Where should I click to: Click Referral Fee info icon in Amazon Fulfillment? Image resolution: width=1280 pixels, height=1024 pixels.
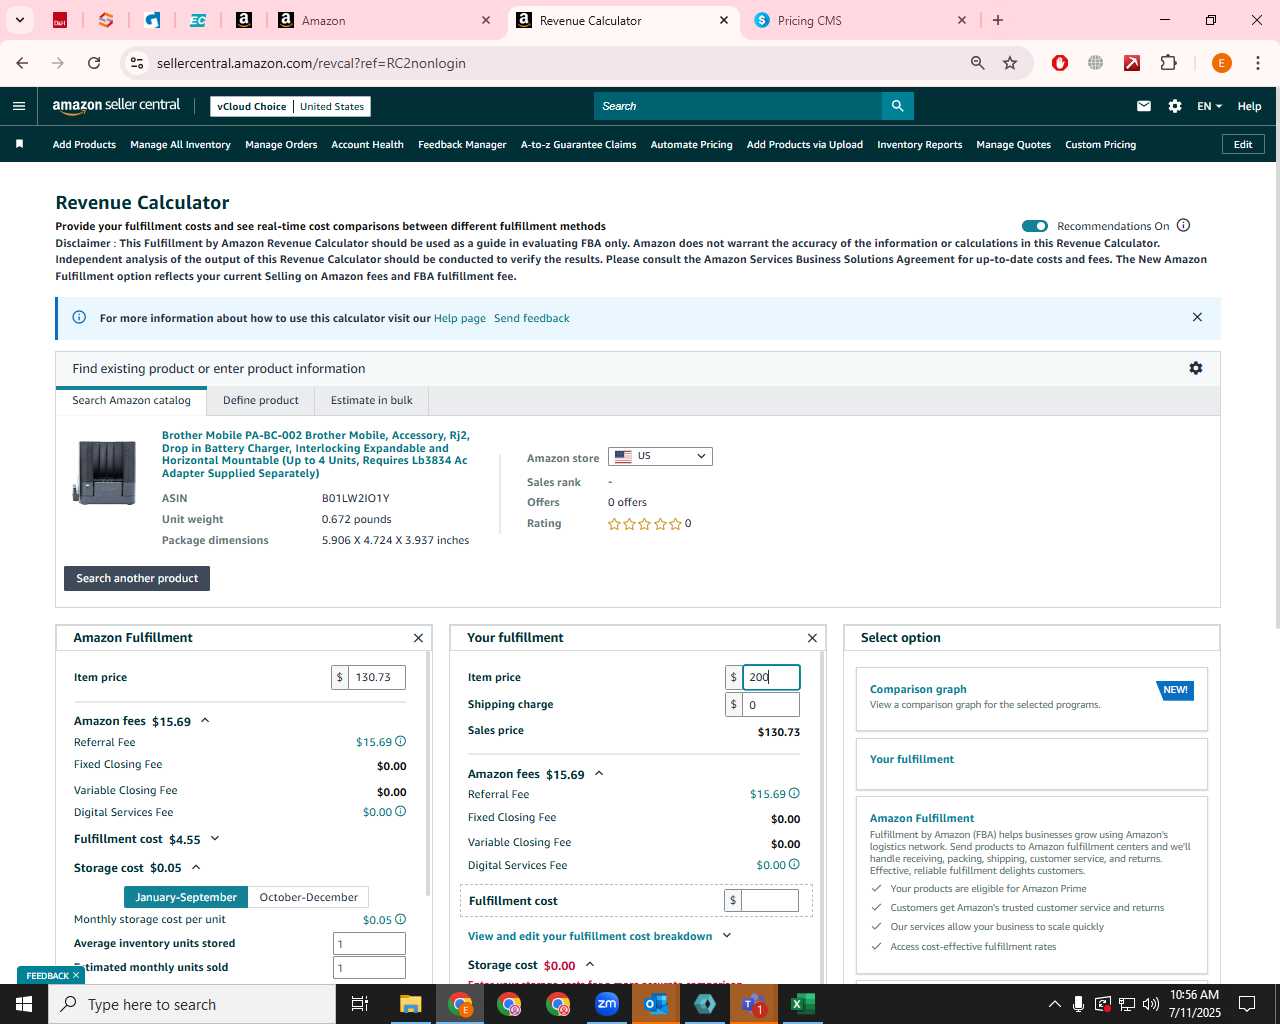pos(401,741)
